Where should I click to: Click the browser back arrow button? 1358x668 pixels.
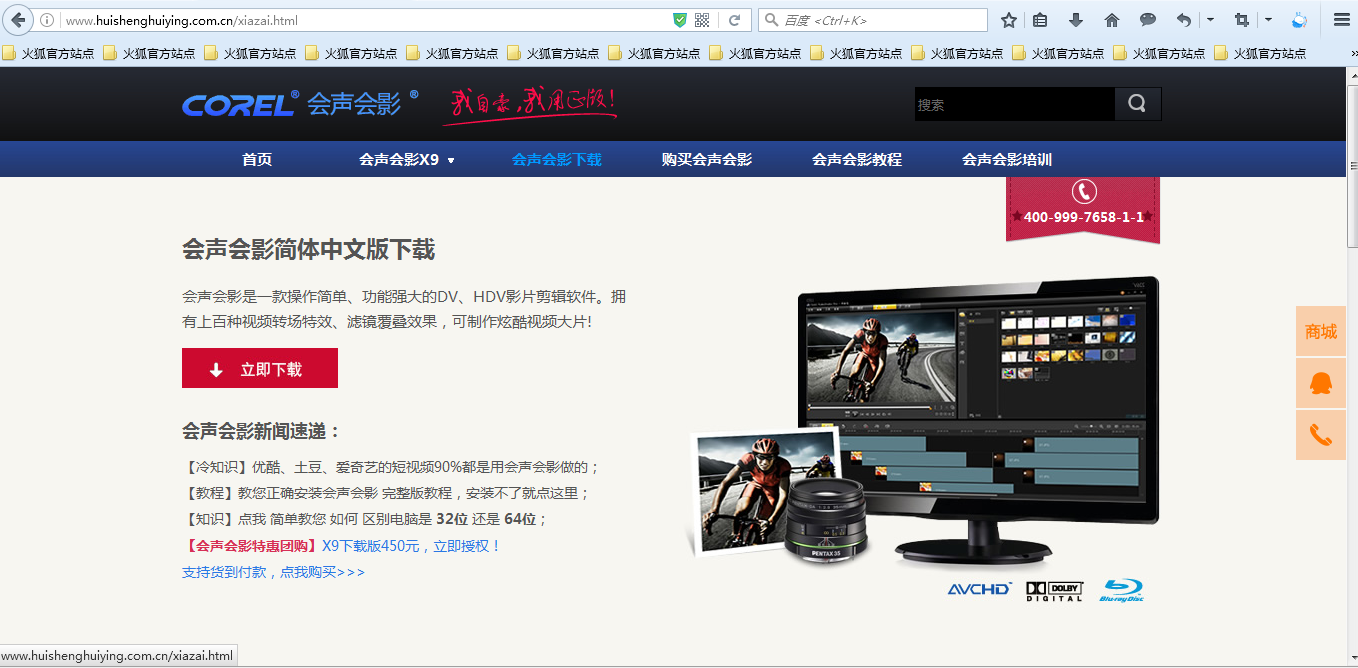(18, 20)
